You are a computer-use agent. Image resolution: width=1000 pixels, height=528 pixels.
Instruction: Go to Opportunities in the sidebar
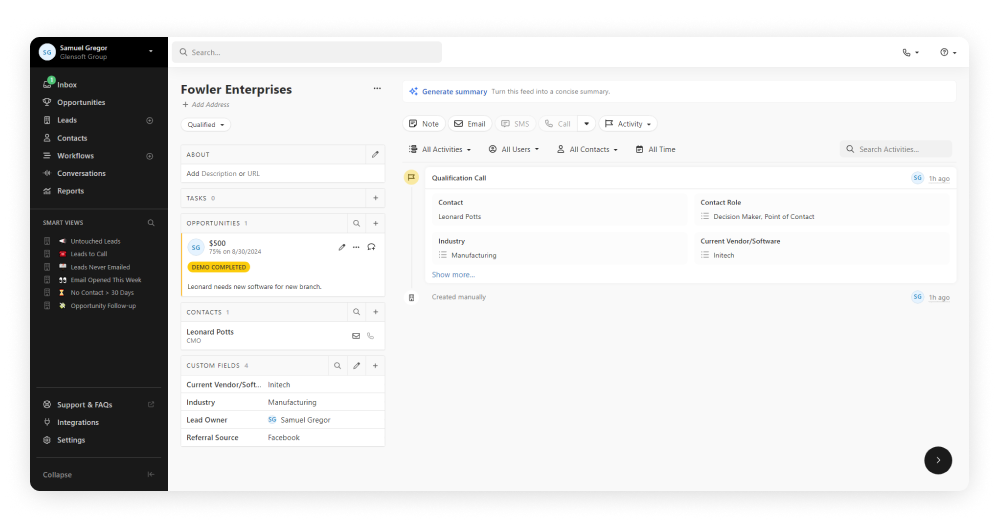[81, 102]
